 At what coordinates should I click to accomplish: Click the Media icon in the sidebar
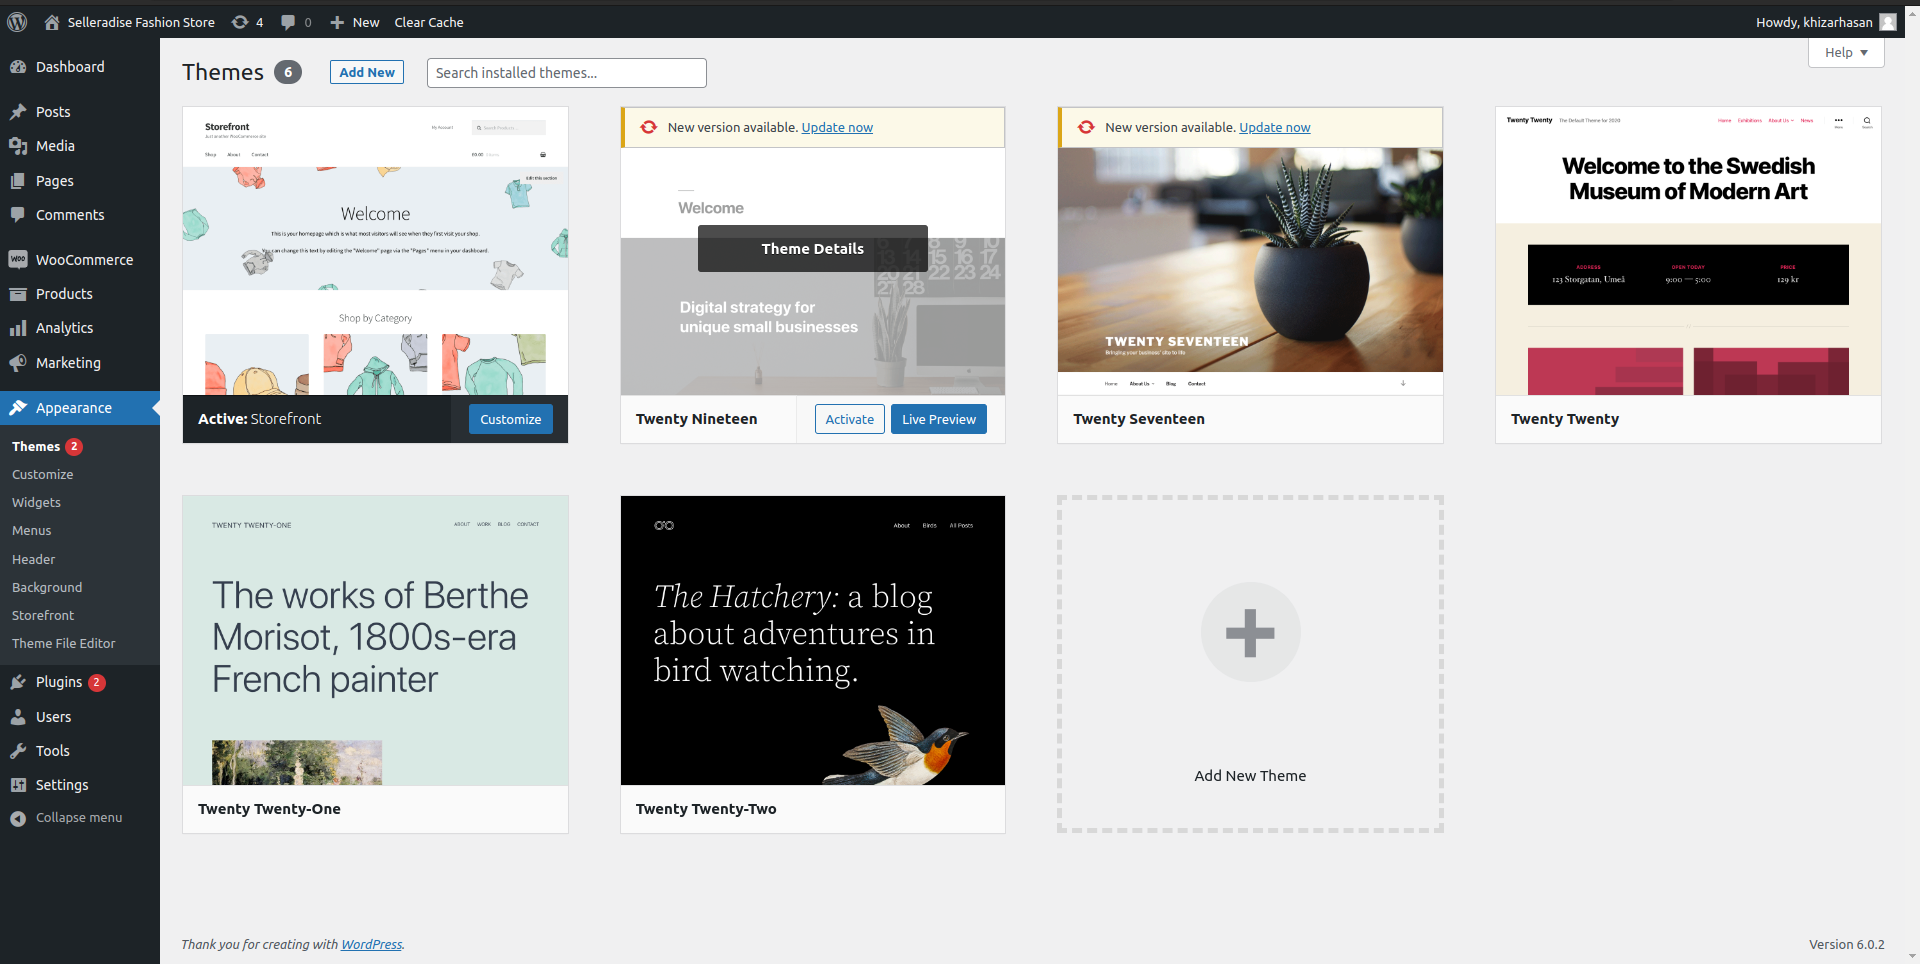coord(18,146)
